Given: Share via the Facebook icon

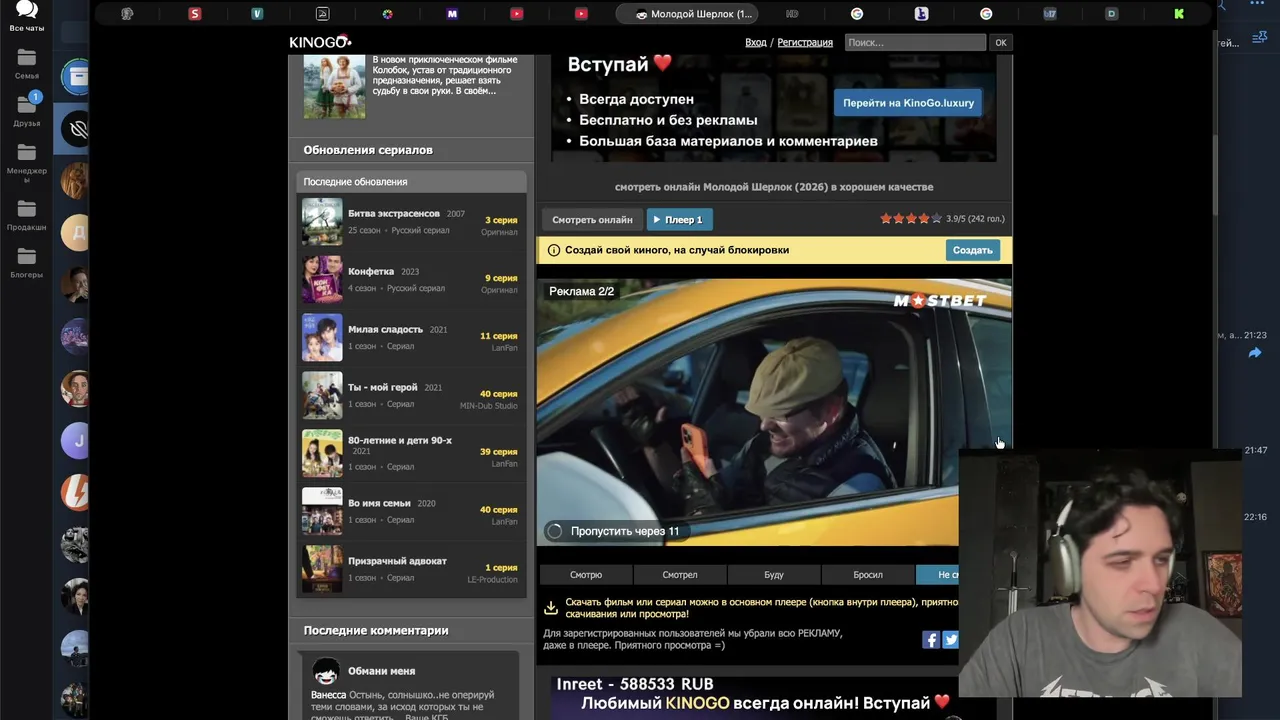Looking at the screenshot, I should pos(931,640).
